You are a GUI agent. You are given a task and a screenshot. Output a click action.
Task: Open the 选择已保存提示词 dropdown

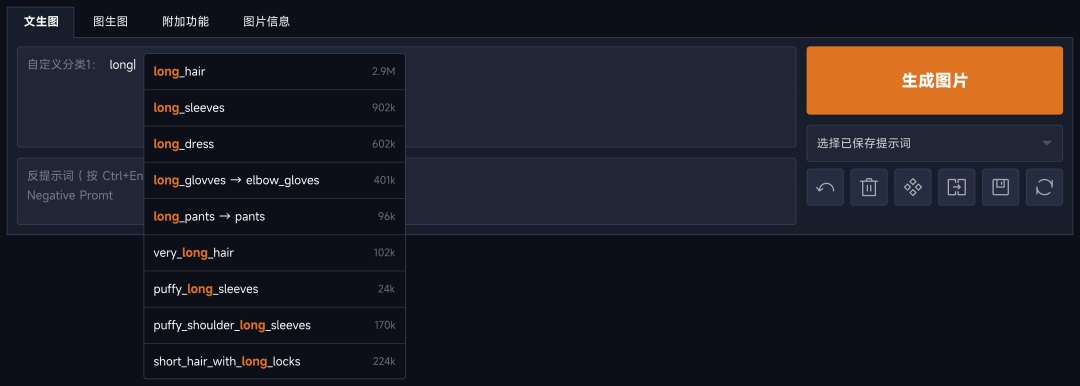pos(935,143)
